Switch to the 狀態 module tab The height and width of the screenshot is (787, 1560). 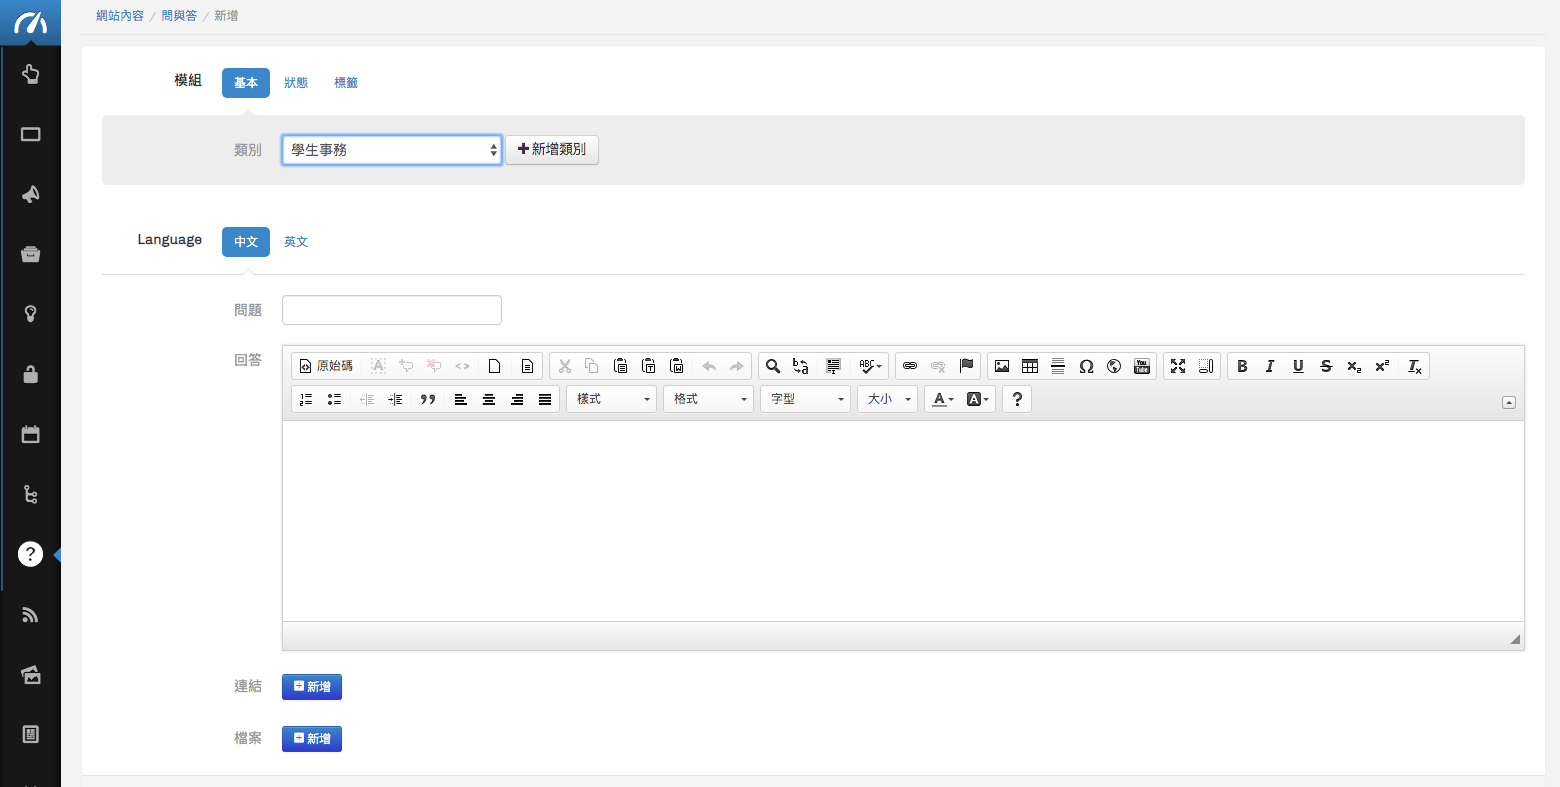(296, 83)
